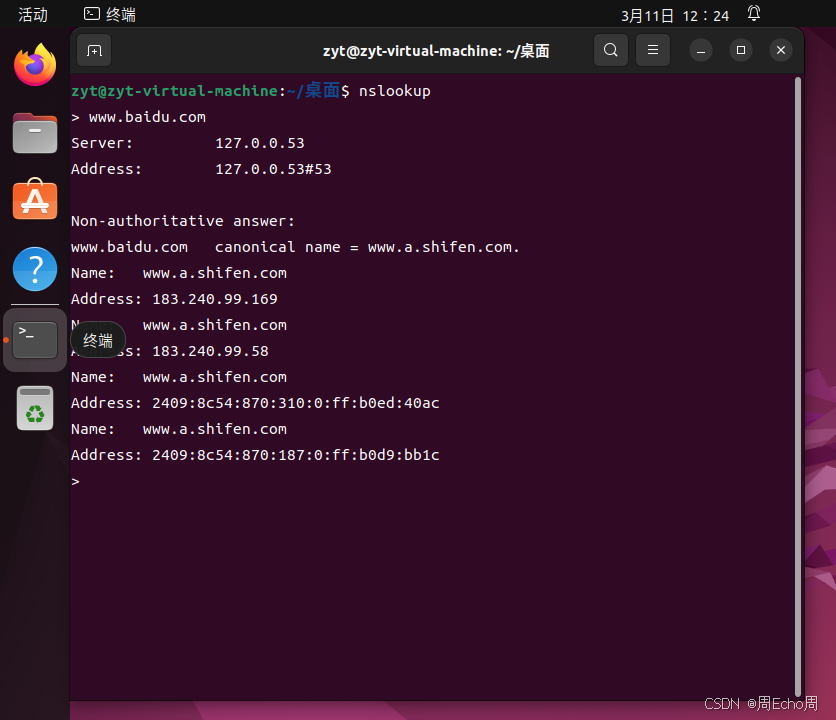Open the Terminal app menu in the top bar
The image size is (836, 720).
coord(110,14)
